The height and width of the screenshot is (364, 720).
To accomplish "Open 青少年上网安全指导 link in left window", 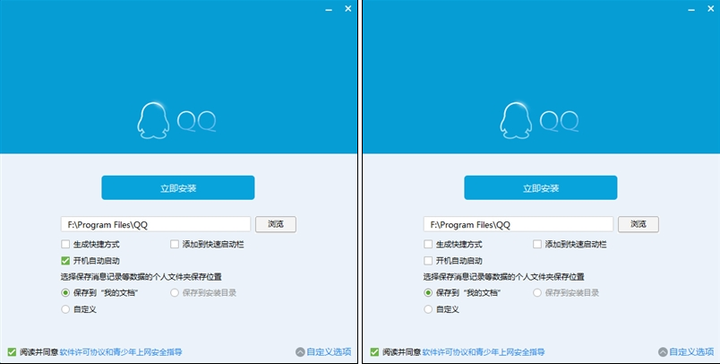I will click(x=147, y=352).
